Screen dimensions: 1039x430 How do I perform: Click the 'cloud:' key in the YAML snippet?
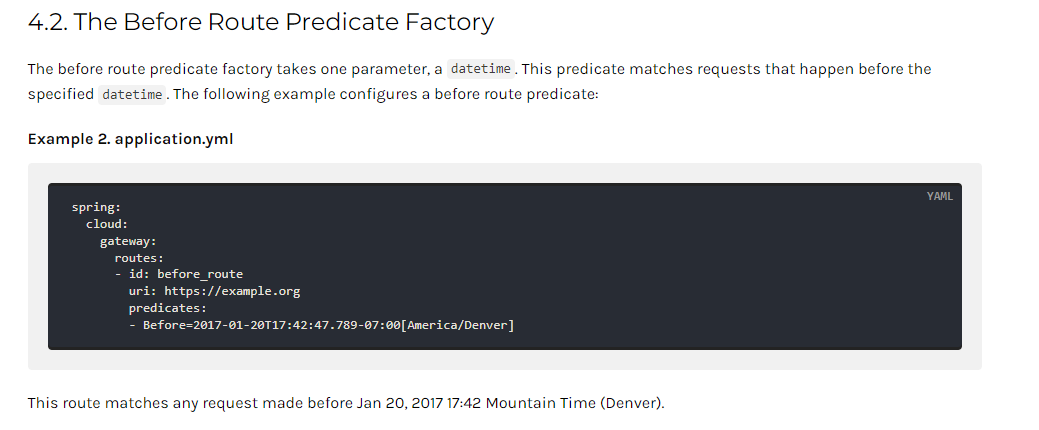107,224
